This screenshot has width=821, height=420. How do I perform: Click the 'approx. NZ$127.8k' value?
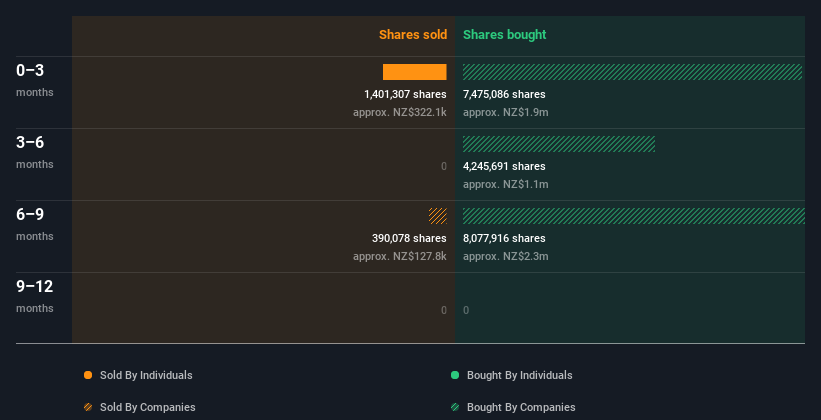pos(400,256)
